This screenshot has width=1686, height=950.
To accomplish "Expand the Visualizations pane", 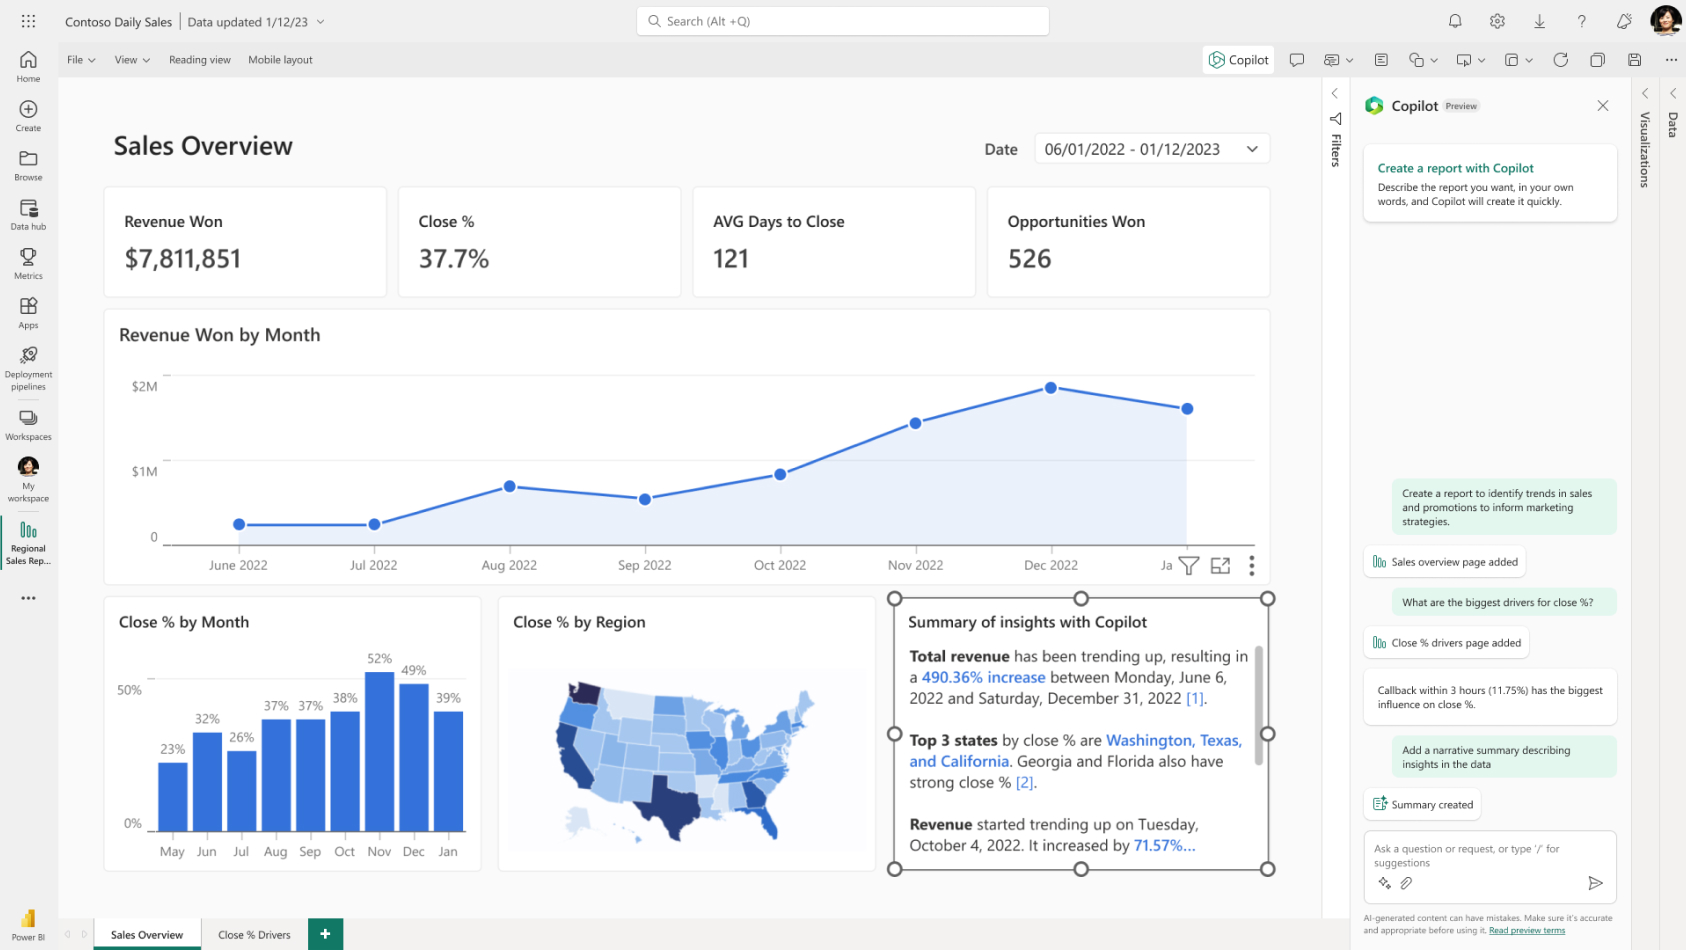I will tap(1645, 93).
